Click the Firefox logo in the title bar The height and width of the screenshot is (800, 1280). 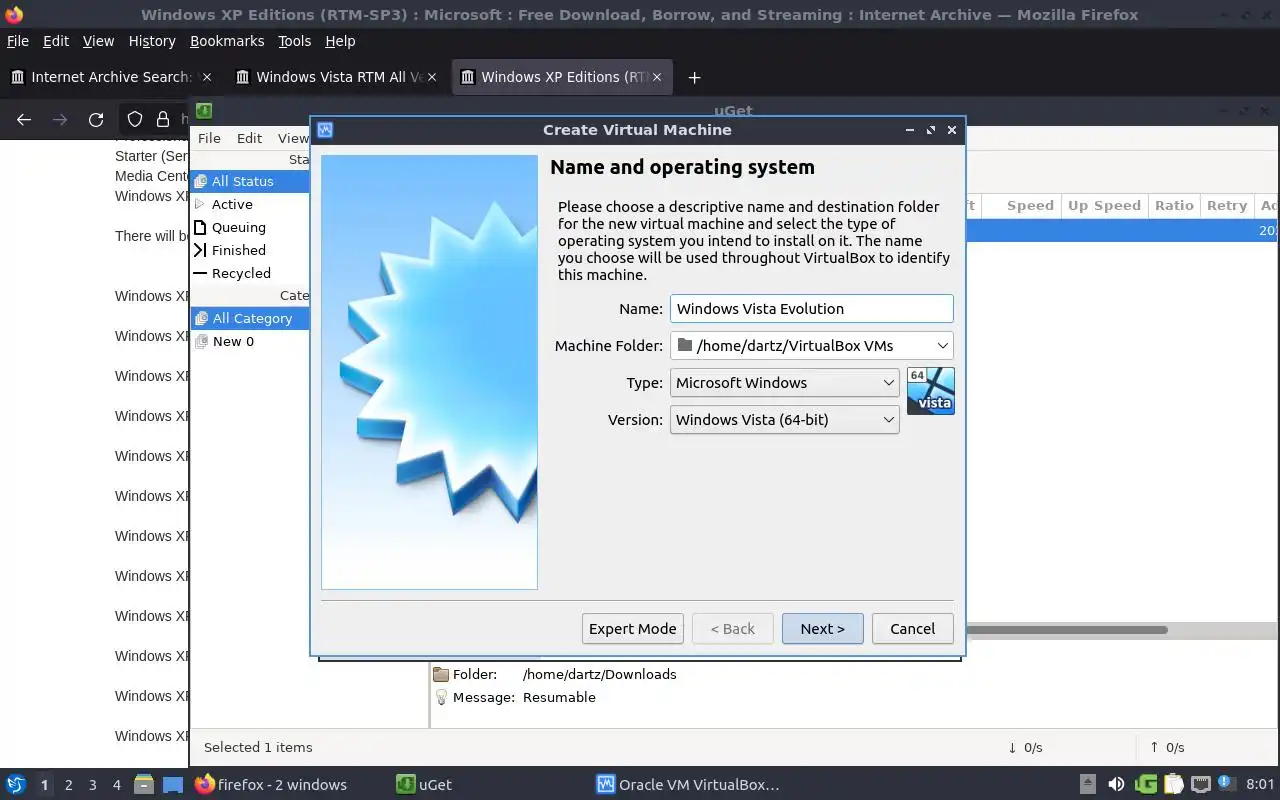coord(14,14)
